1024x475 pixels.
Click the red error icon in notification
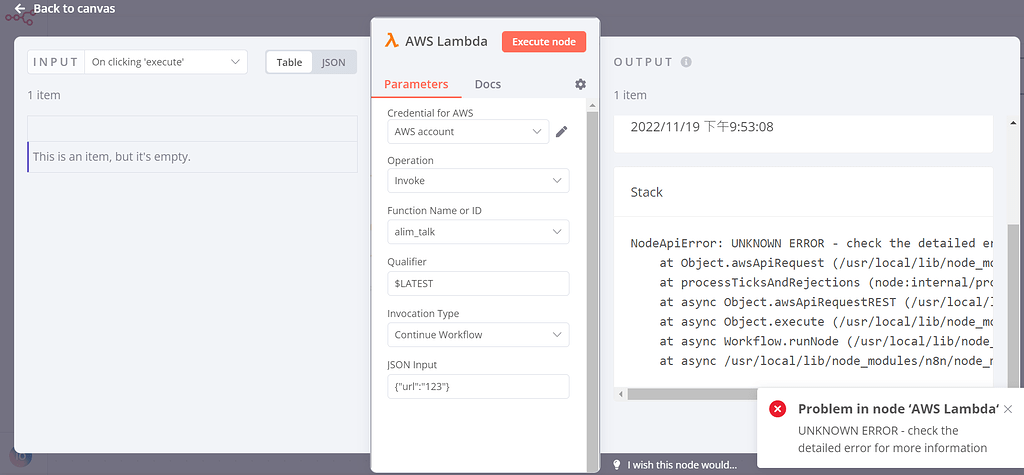(x=777, y=409)
